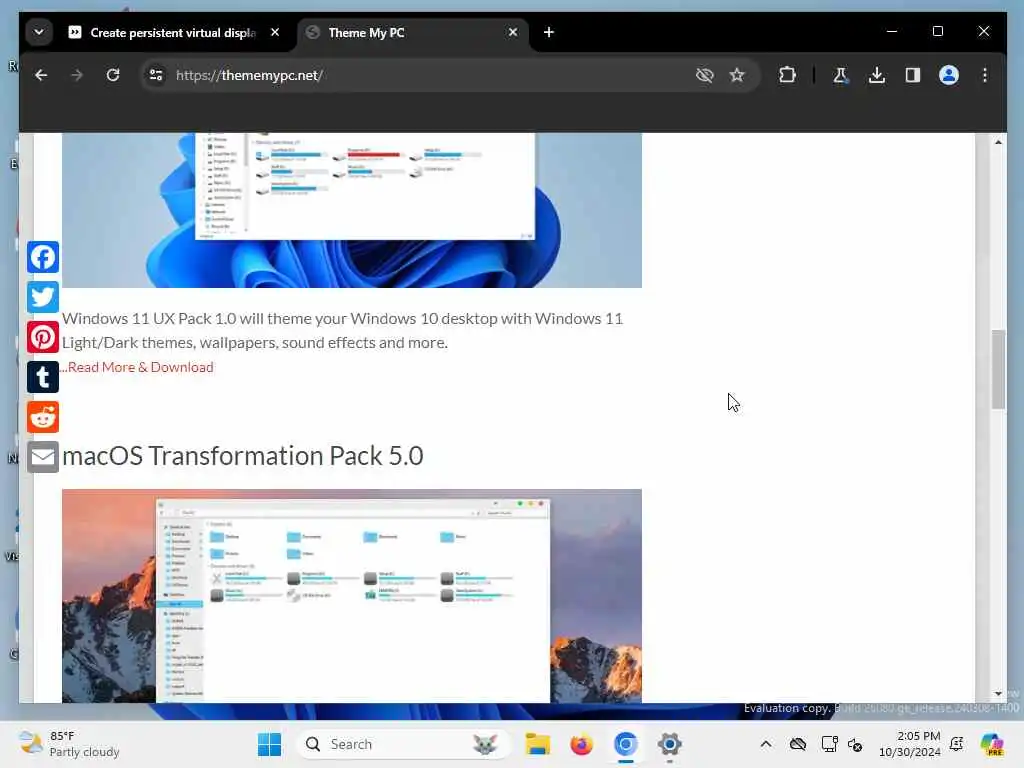Share page on Reddit
The height and width of the screenshot is (768, 1024).
(x=43, y=417)
